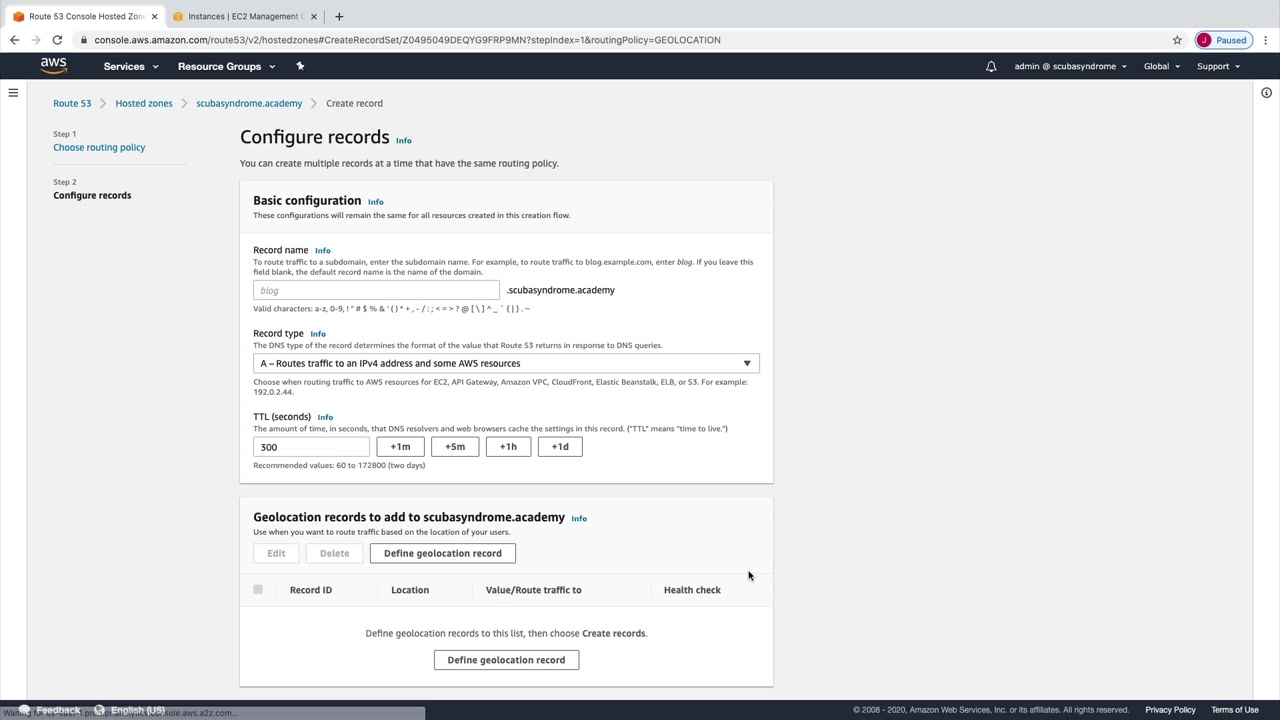Open Terms of Use footer link
This screenshot has width=1280, height=720.
pyautogui.click(x=1235, y=710)
